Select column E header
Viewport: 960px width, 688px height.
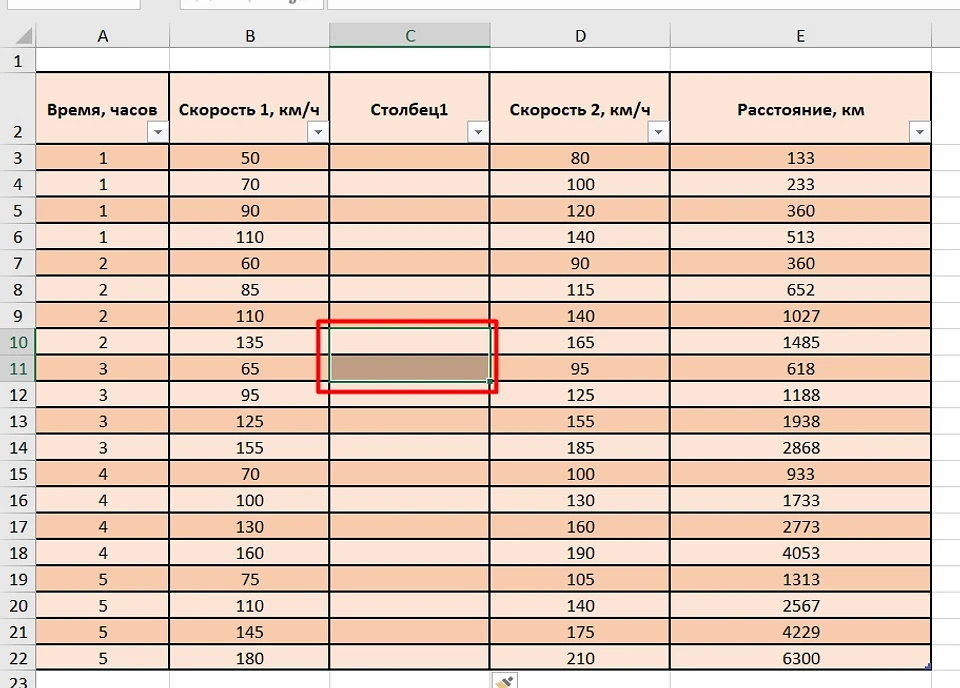click(x=800, y=36)
